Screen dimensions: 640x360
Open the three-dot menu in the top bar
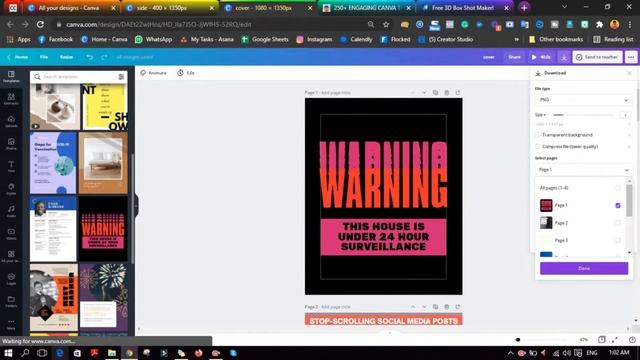click(x=631, y=57)
